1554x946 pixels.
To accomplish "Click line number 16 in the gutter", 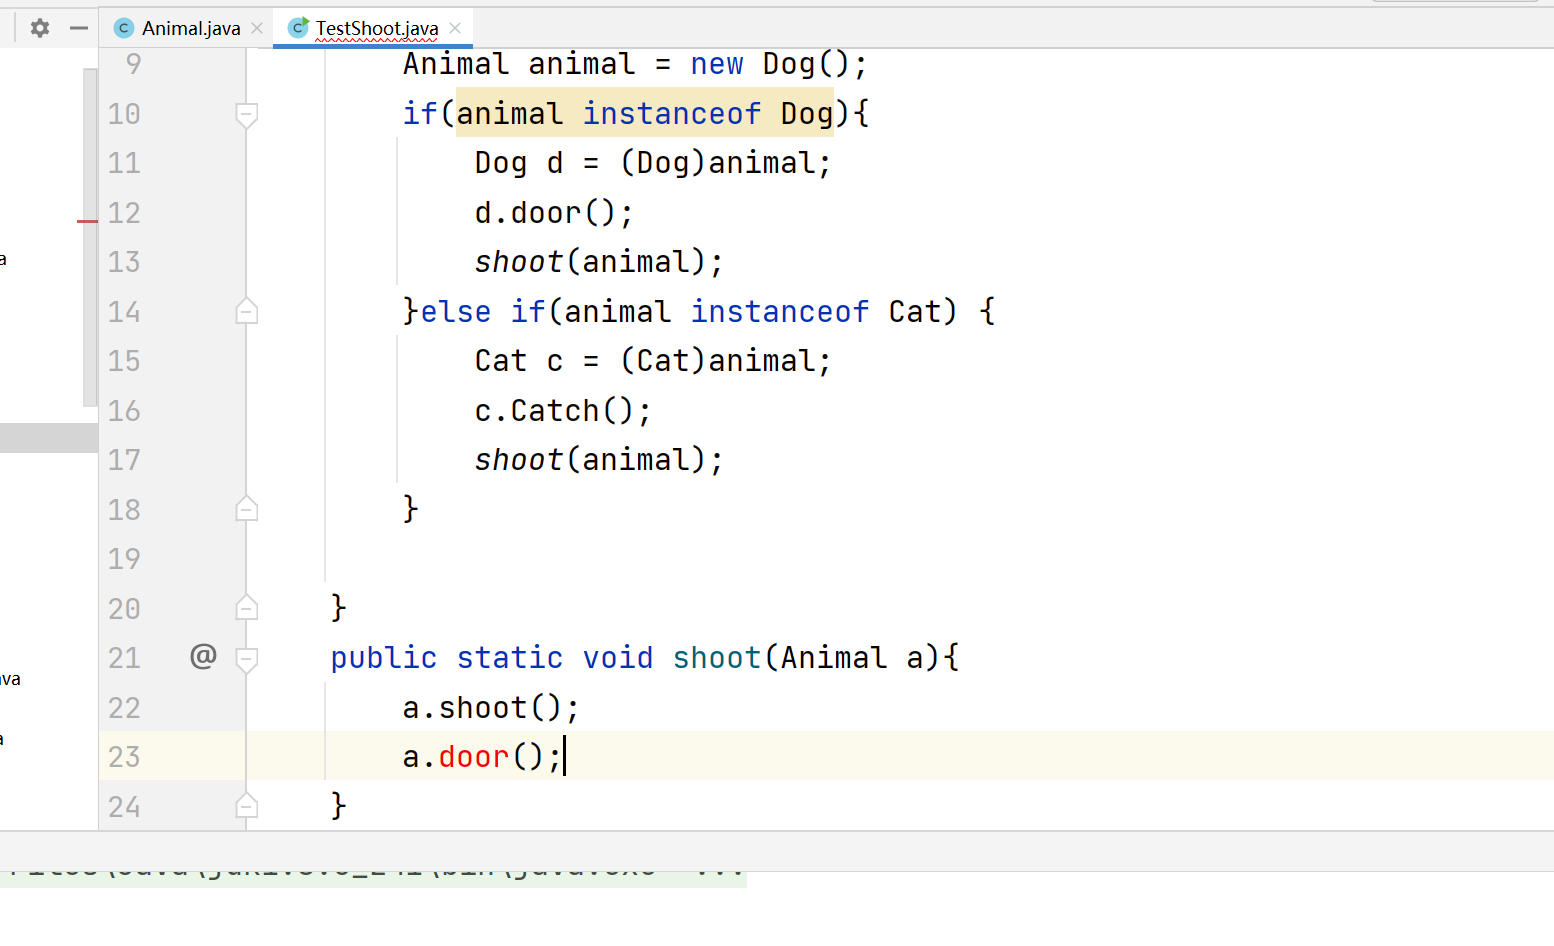I will pos(124,411).
